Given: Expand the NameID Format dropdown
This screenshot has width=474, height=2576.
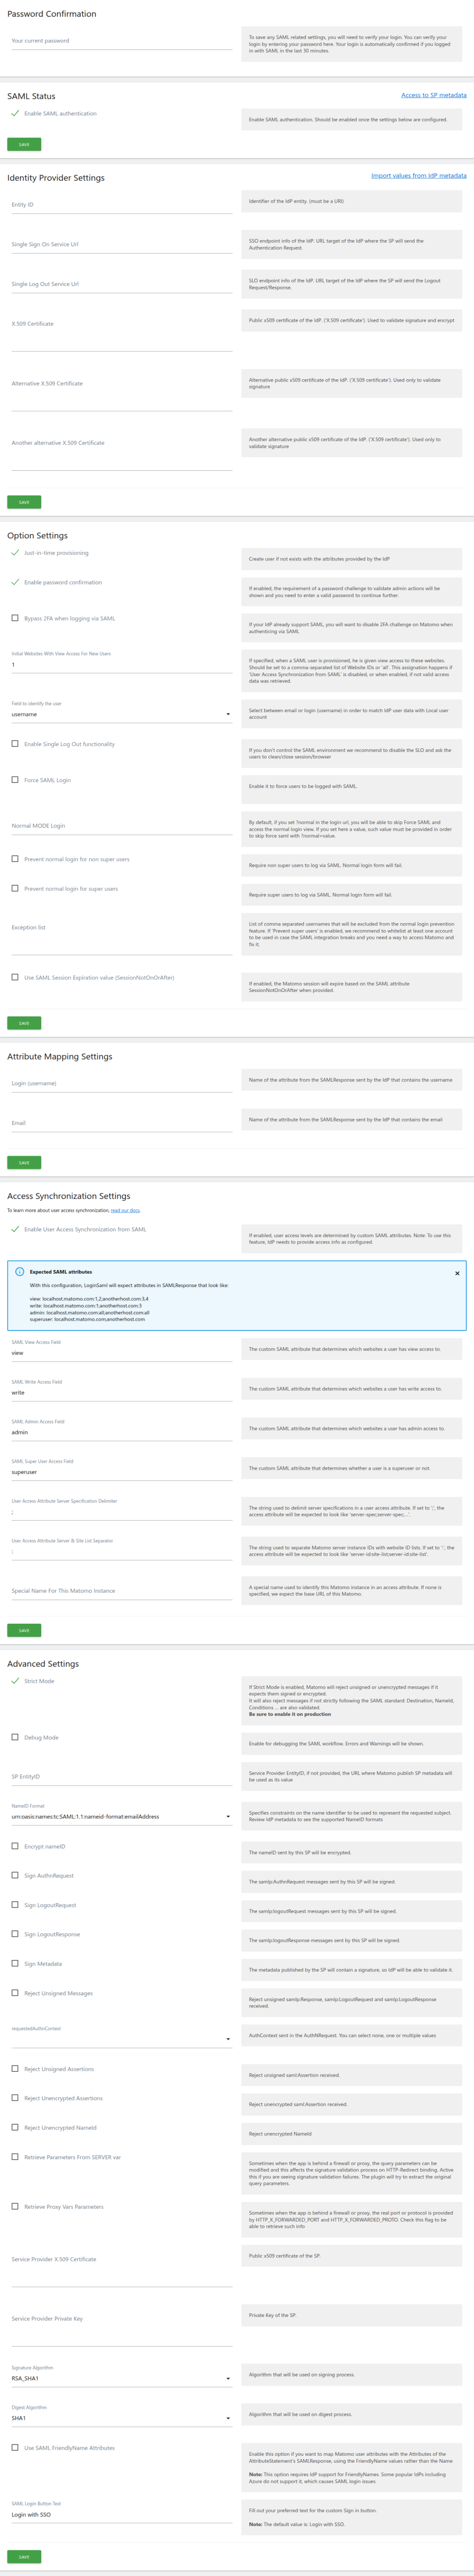Looking at the screenshot, I should [121, 1816].
